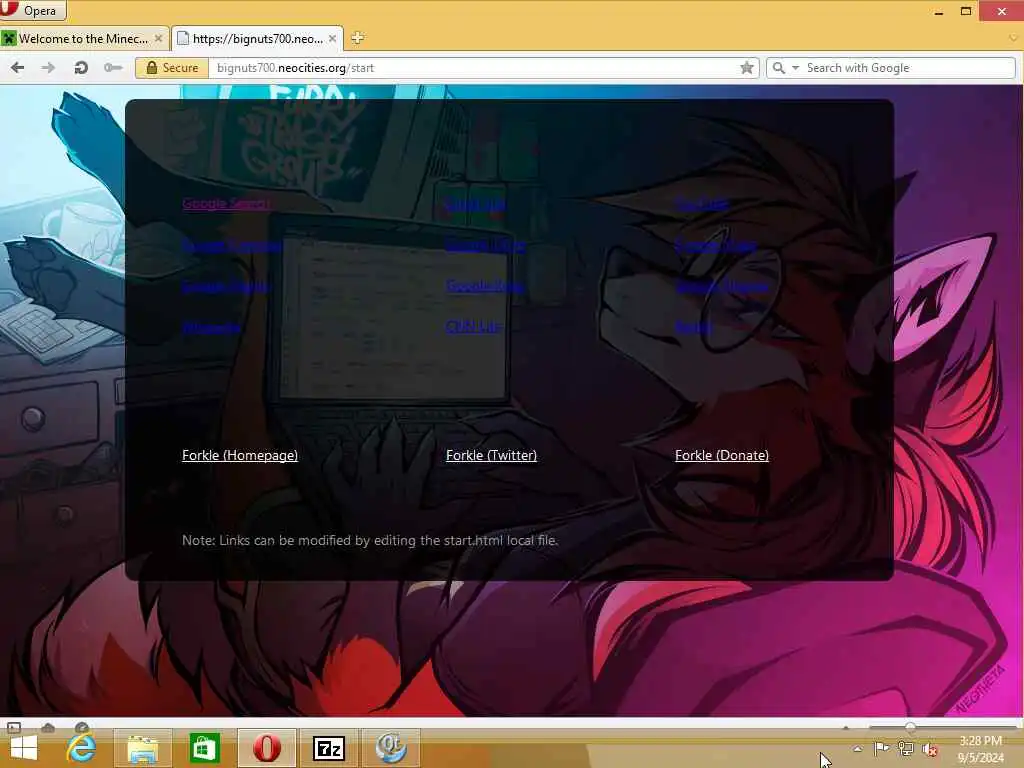The image size is (1024, 768).
Task: Switch to the Welcome to the Minecraft tab
Action: tap(84, 39)
